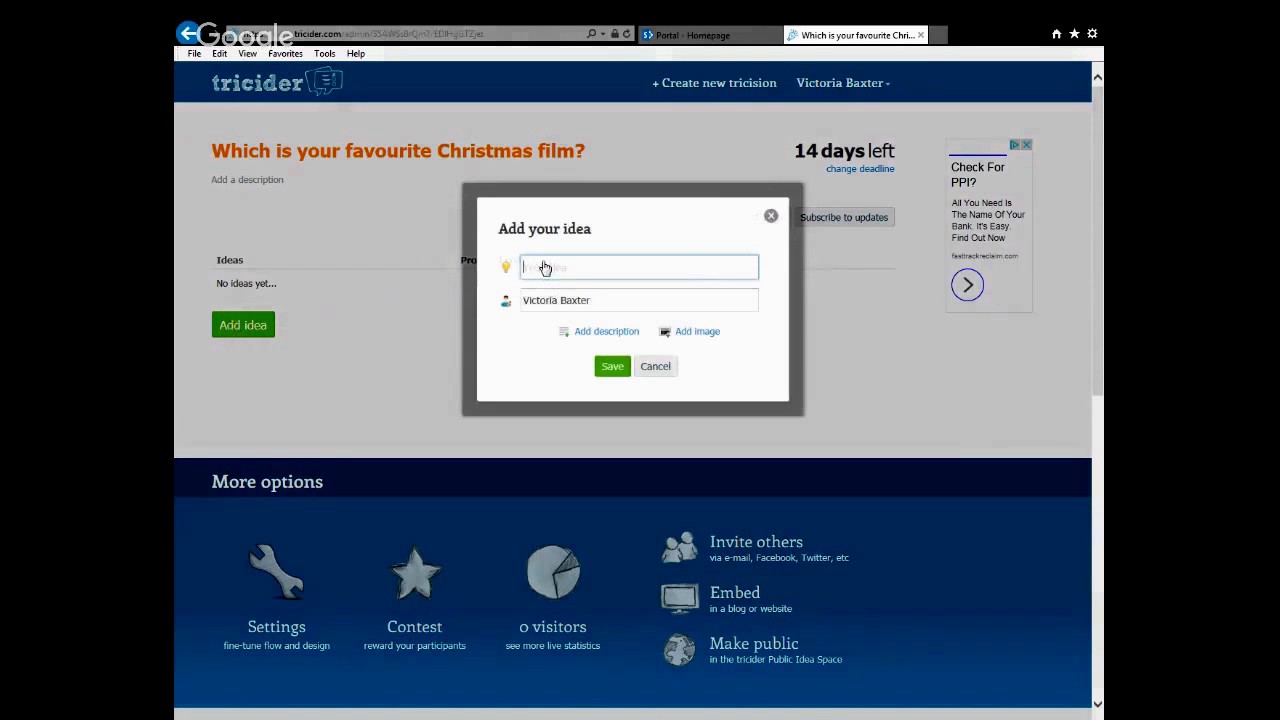The height and width of the screenshot is (720, 1280).
Task: Click the security lock icon in address bar
Action: pyautogui.click(x=614, y=34)
